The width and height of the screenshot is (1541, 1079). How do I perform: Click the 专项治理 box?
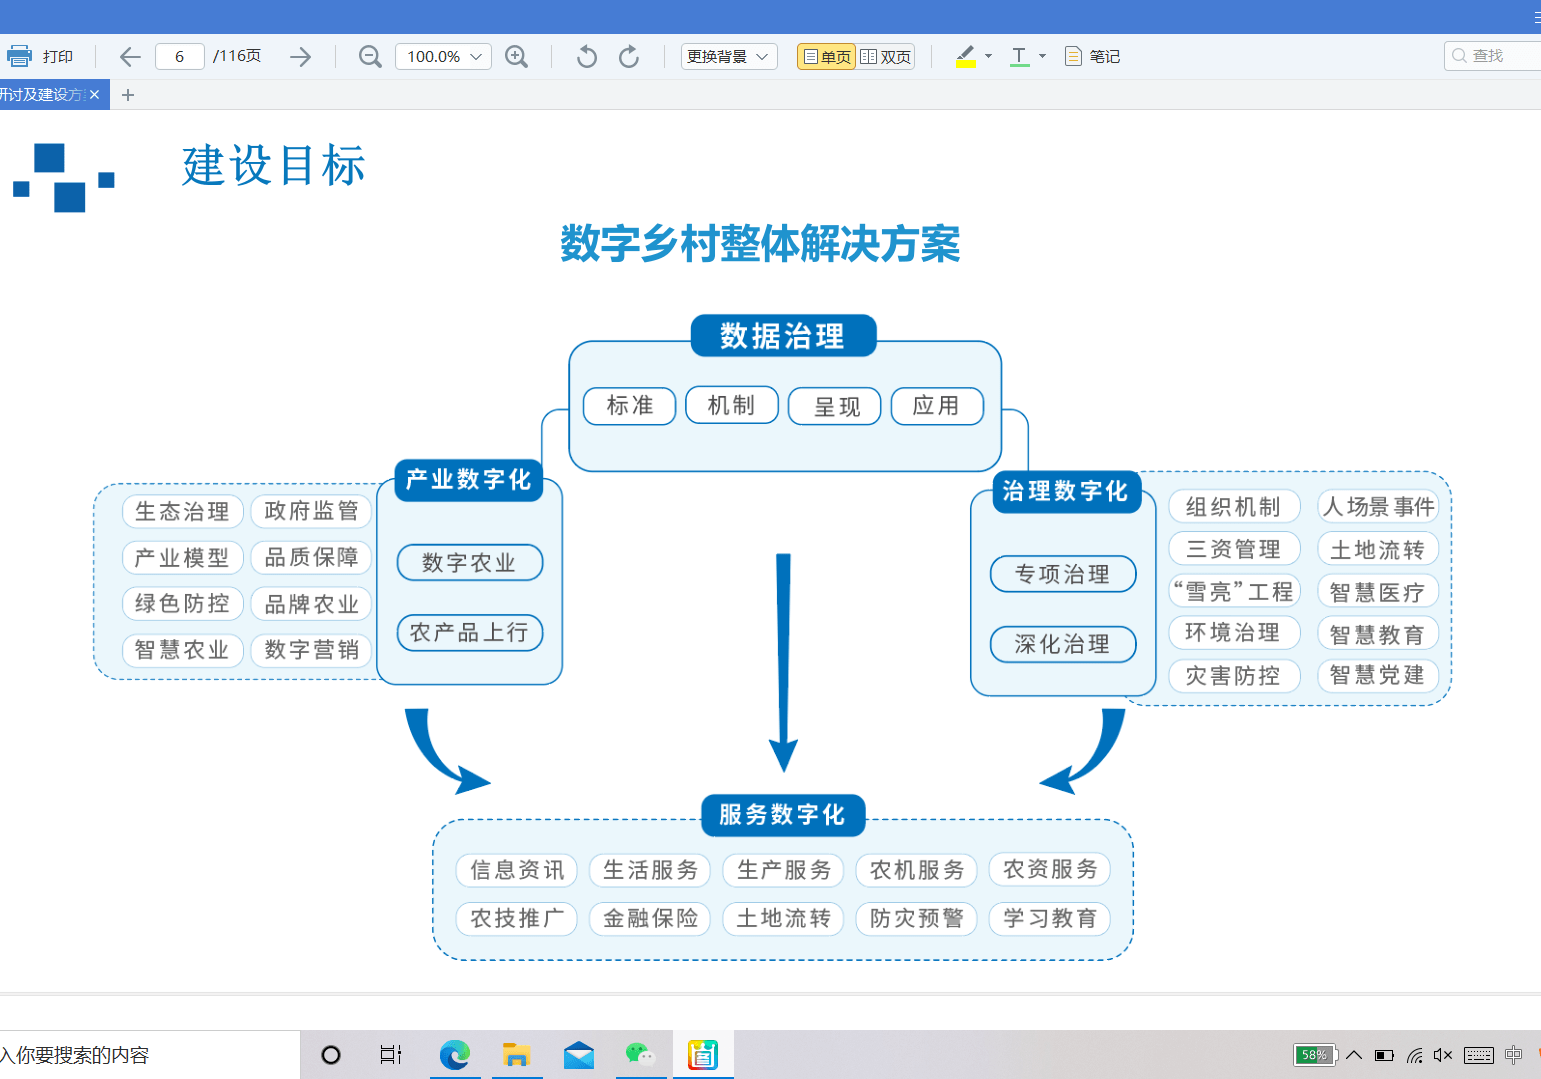point(1063,574)
